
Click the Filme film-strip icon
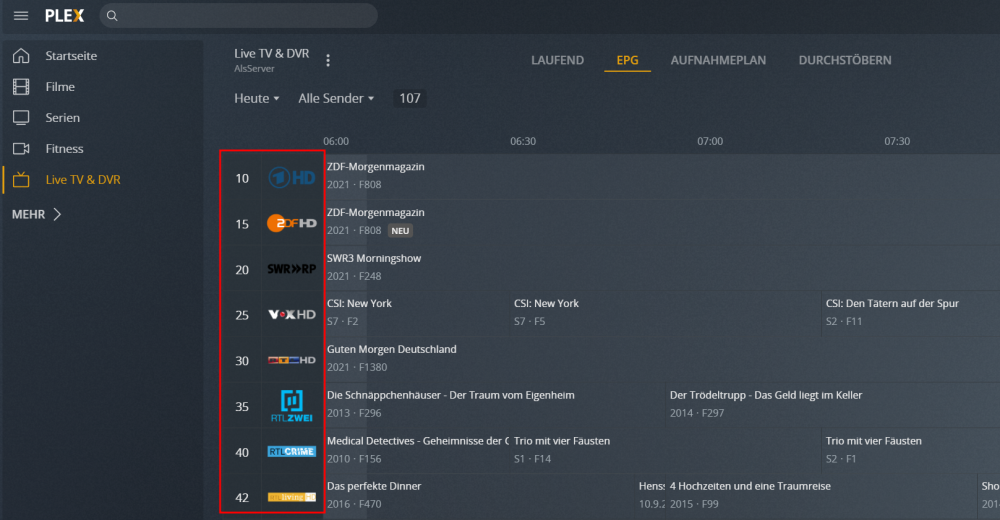click(x=21, y=87)
